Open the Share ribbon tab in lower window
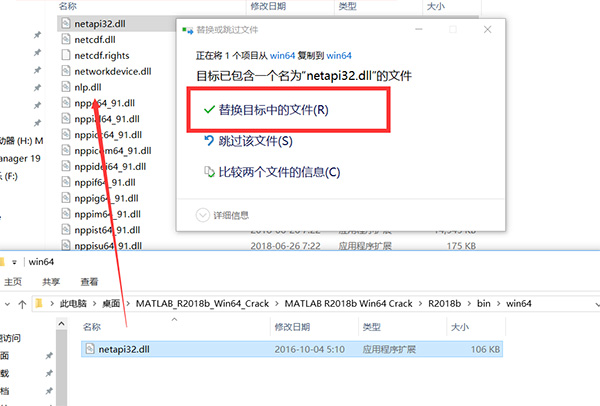 click(51, 282)
